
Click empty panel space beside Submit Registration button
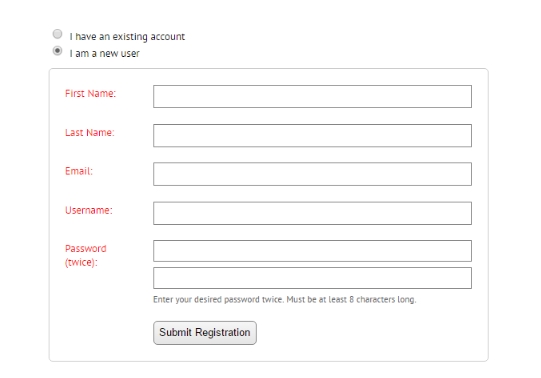[362, 333]
